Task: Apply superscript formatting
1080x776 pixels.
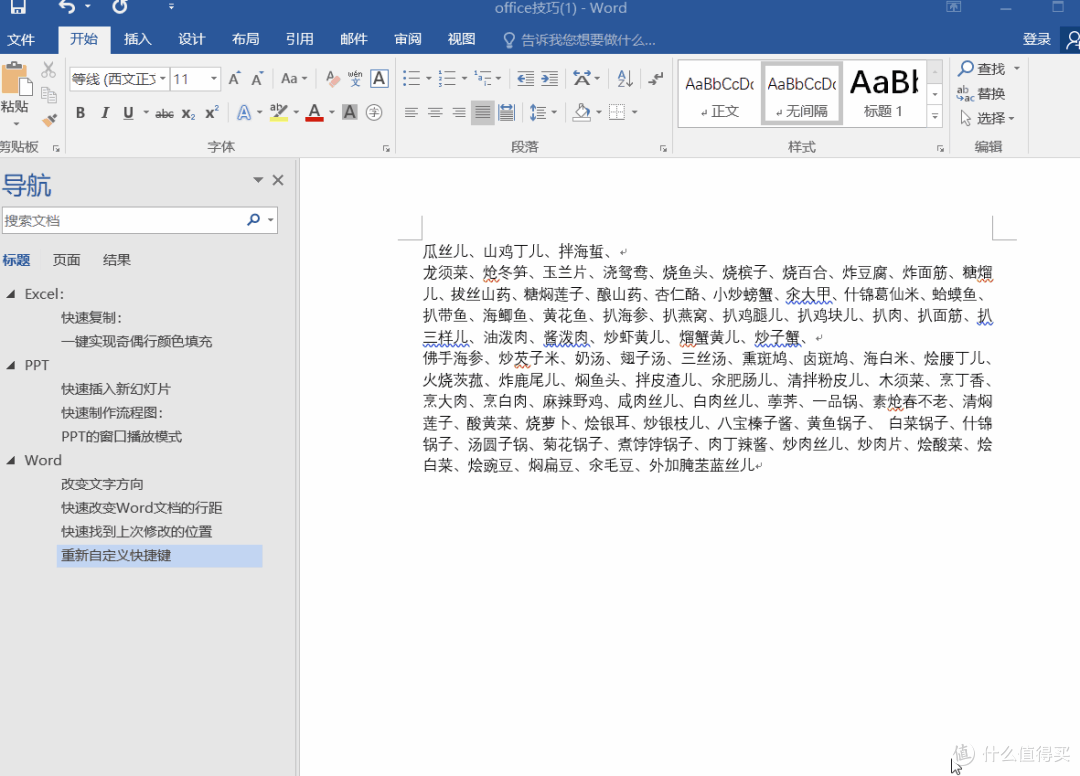Action: click(209, 113)
